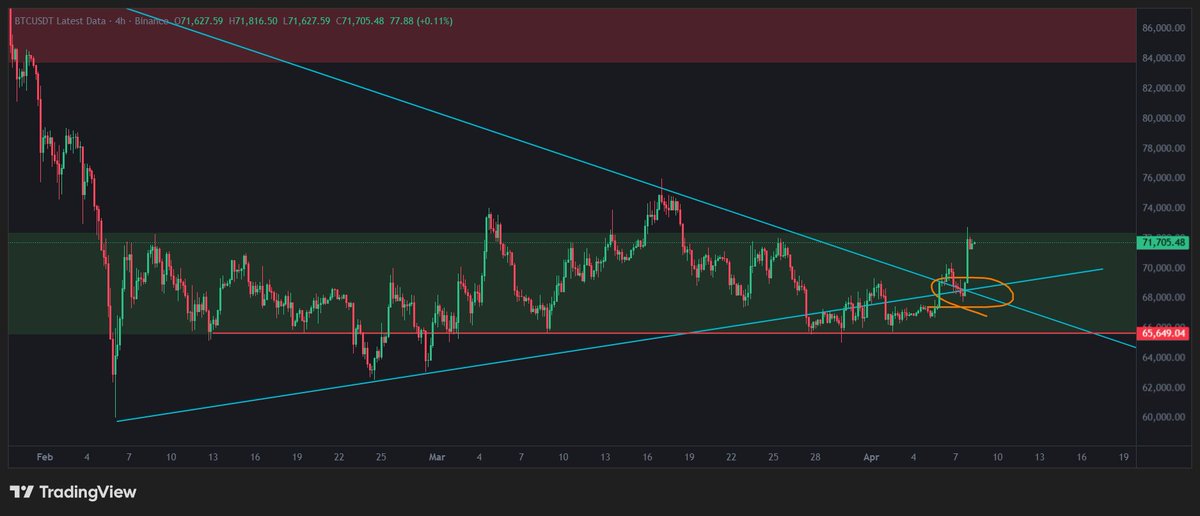
Task: Click the 28 date label on time axis
Action: point(815,456)
